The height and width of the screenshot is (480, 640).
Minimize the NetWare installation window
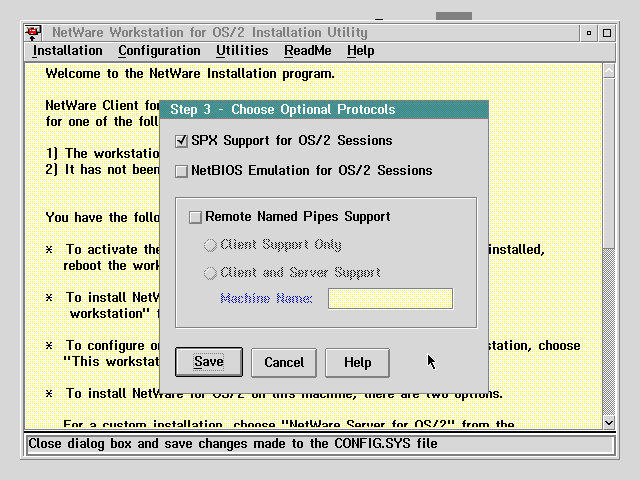pos(589,33)
